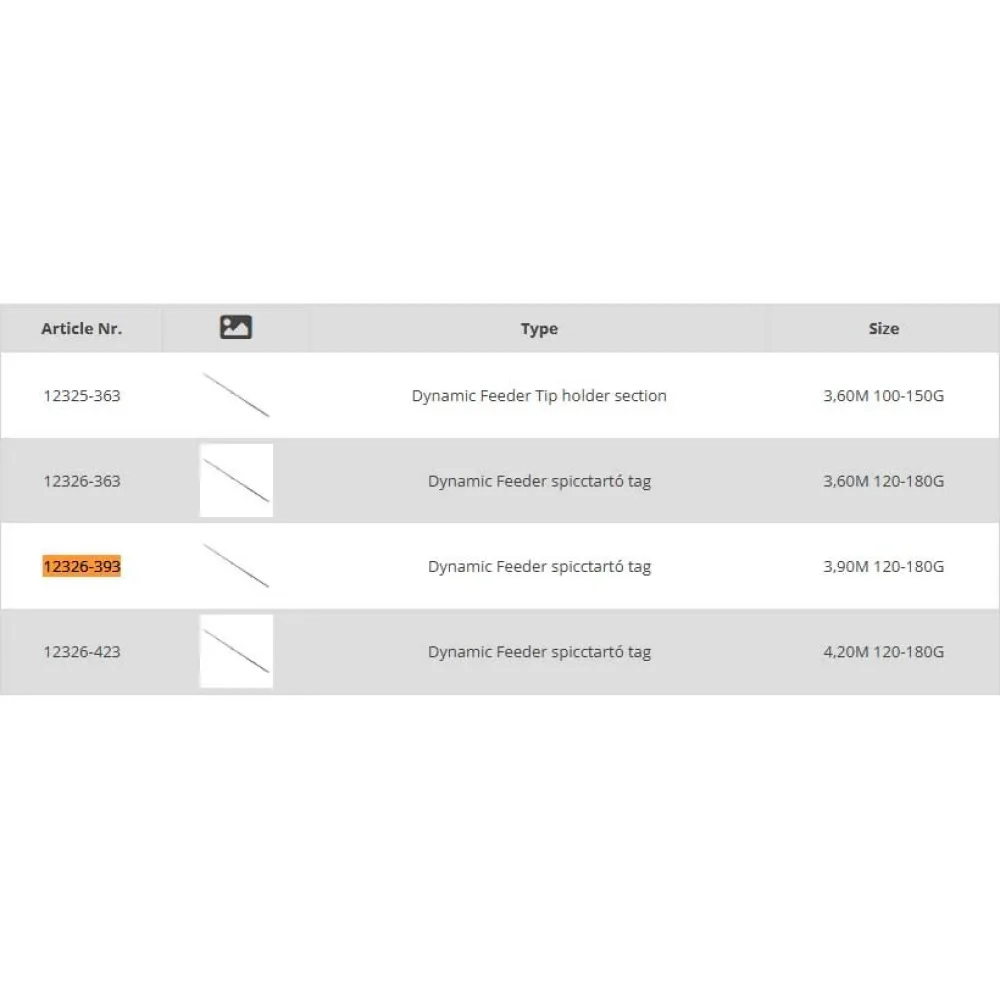
Task: Click the 4,20M 120-180G size cell
Action: click(x=883, y=652)
